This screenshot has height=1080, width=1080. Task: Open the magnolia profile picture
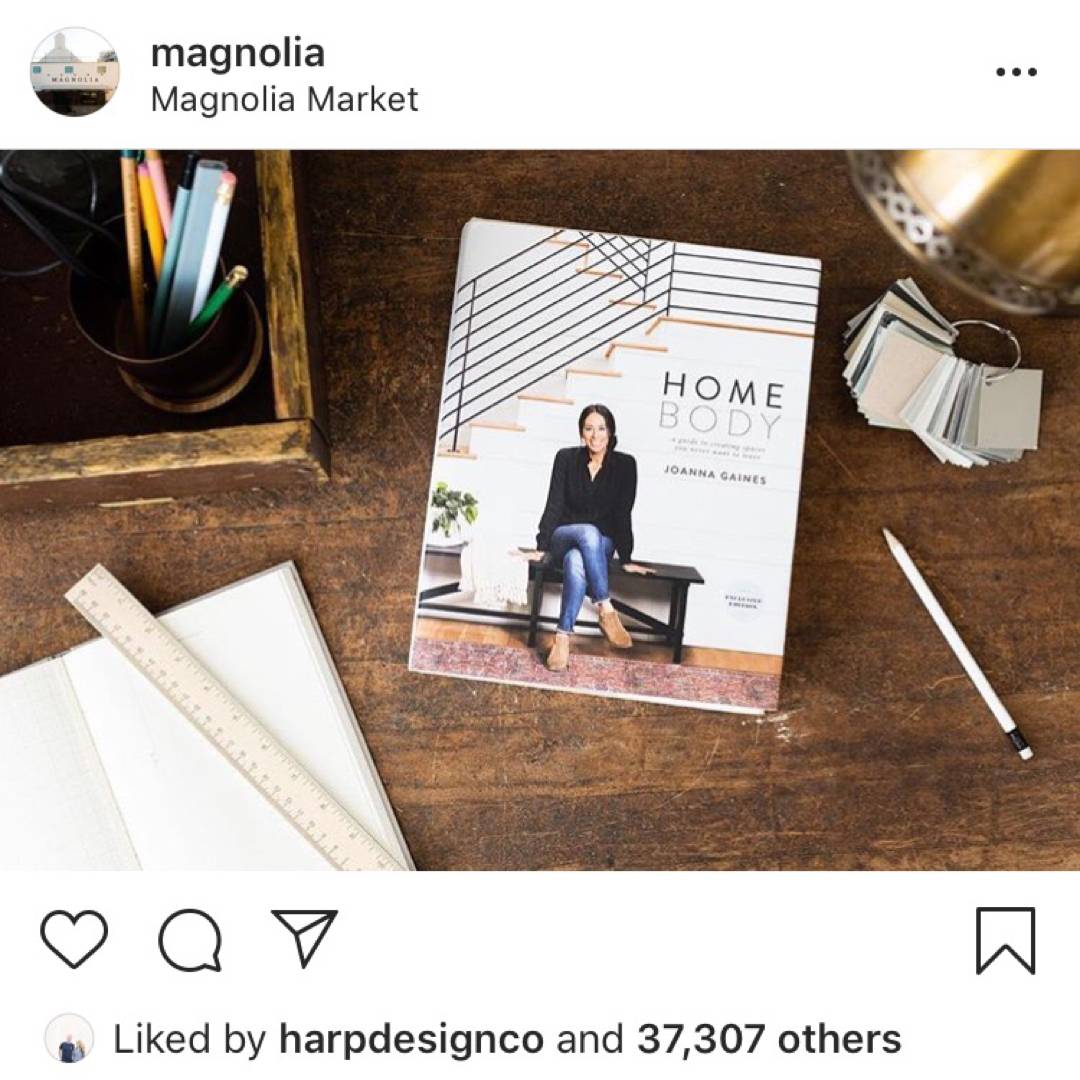tap(75, 72)
